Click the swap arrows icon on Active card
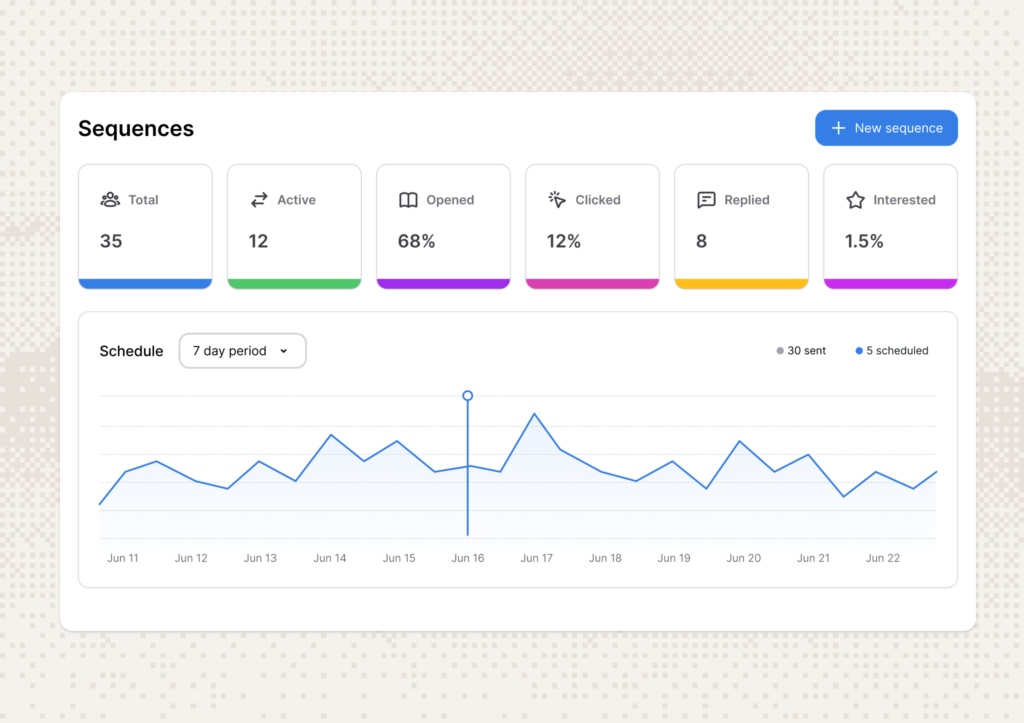Image resolution: width=1024 pixels, height=723 pixels. coord(259,200)
